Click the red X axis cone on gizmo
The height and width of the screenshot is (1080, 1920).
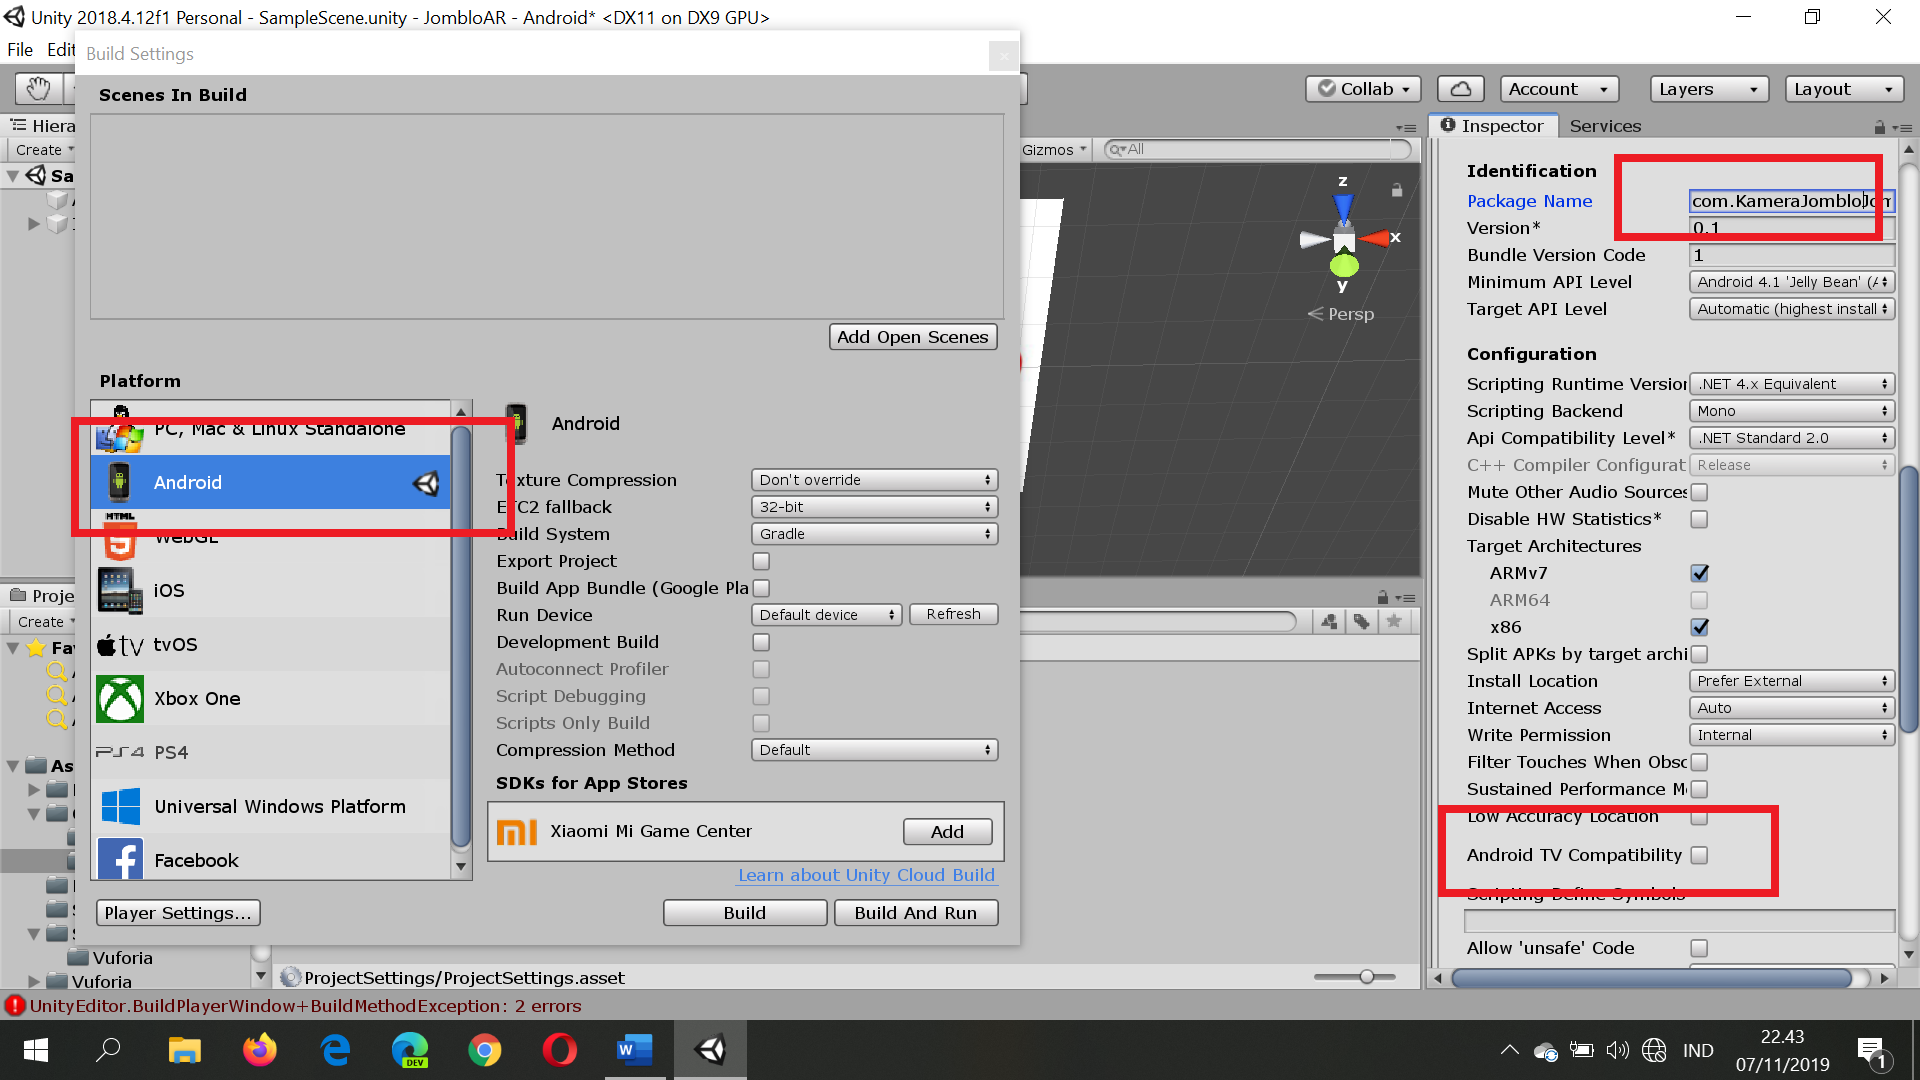click(1376, 238)
